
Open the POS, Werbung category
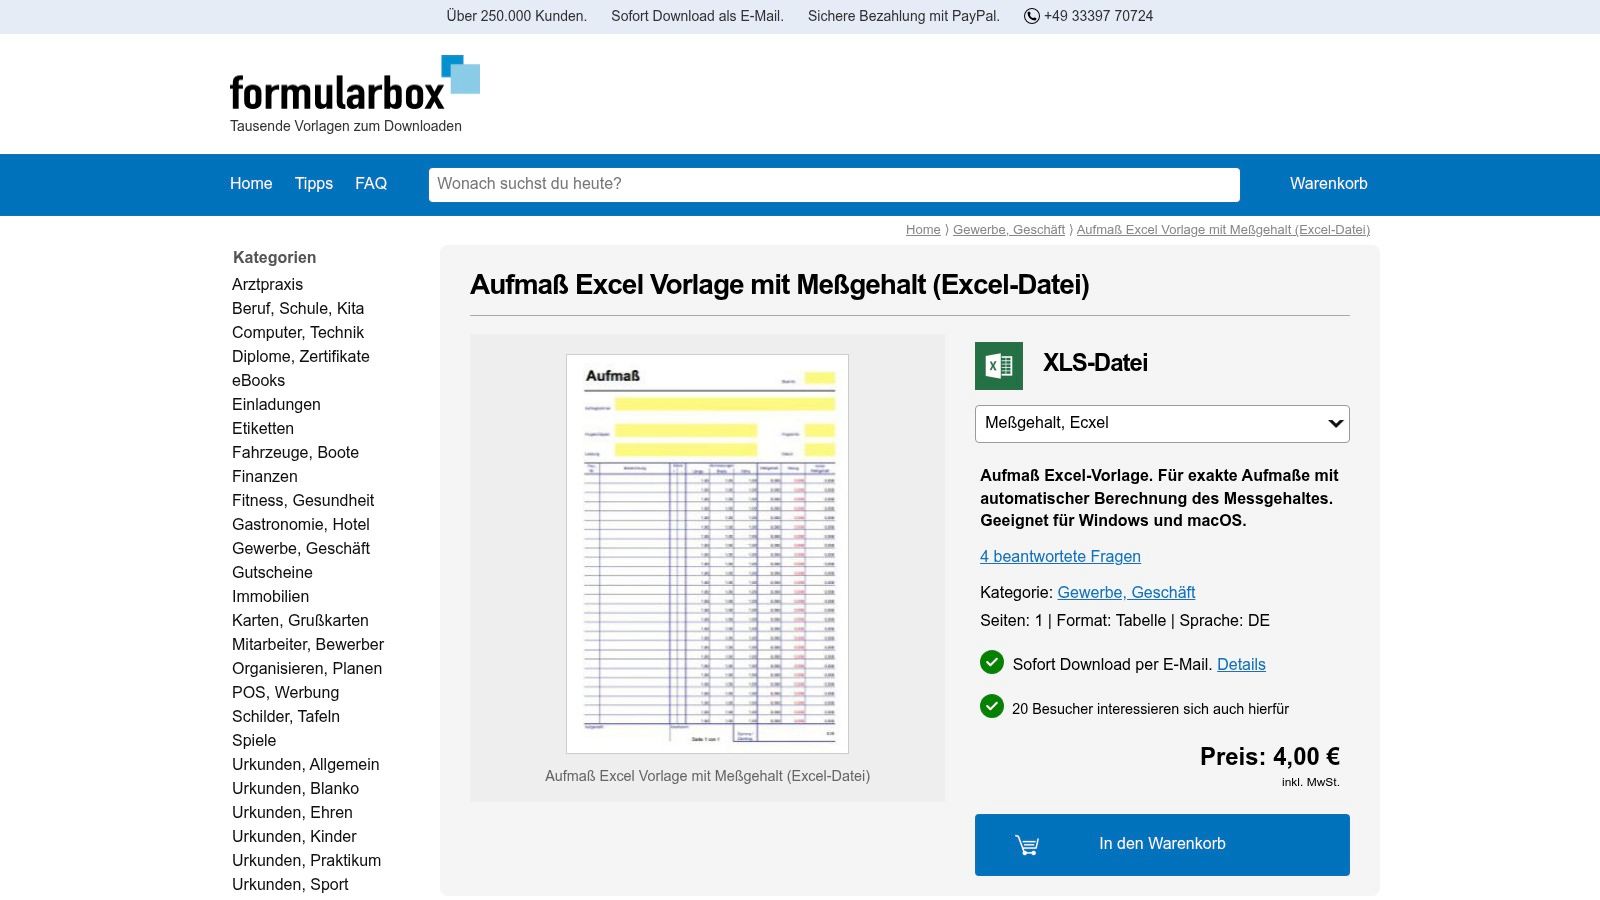click(x=285, y=693)
